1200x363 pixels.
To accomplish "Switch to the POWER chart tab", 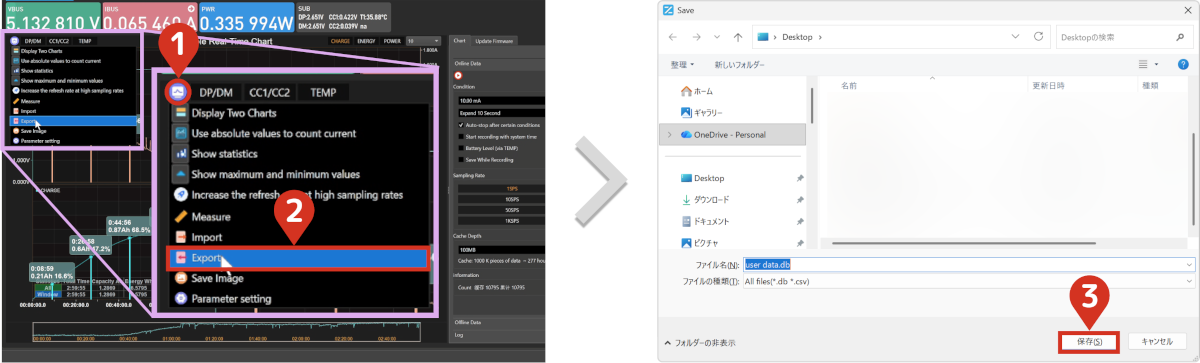I will click(x=393, y=41).
